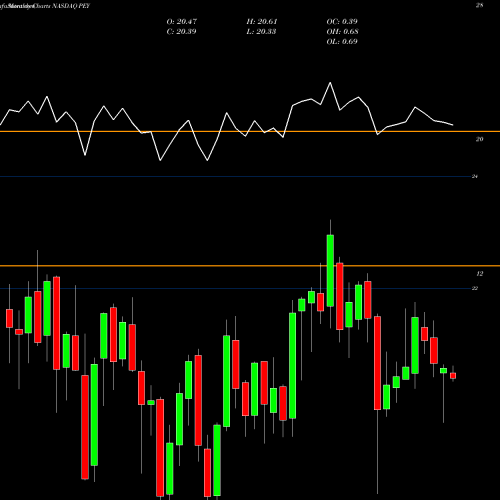The width and height of the screenshot is (500, 500).
Task: Click the 12 label below lower orange line
Action: 479,274
